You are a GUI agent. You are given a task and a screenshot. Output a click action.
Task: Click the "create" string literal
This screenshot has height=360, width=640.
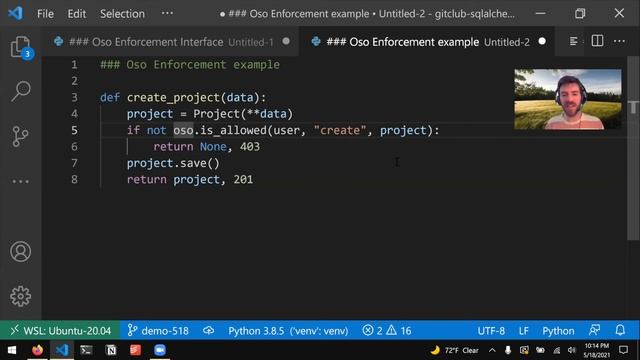340,130
